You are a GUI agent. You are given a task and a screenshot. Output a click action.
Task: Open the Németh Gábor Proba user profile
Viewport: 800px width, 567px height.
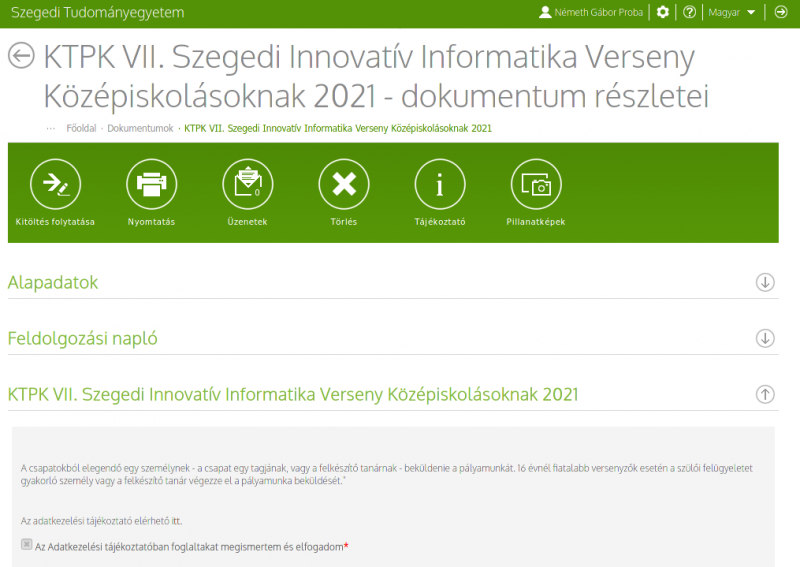point(591,12)
